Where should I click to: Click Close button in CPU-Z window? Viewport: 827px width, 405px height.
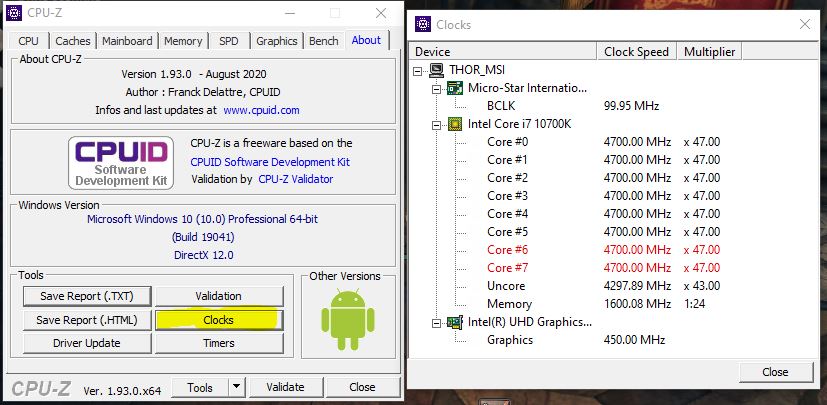[362, 387]
